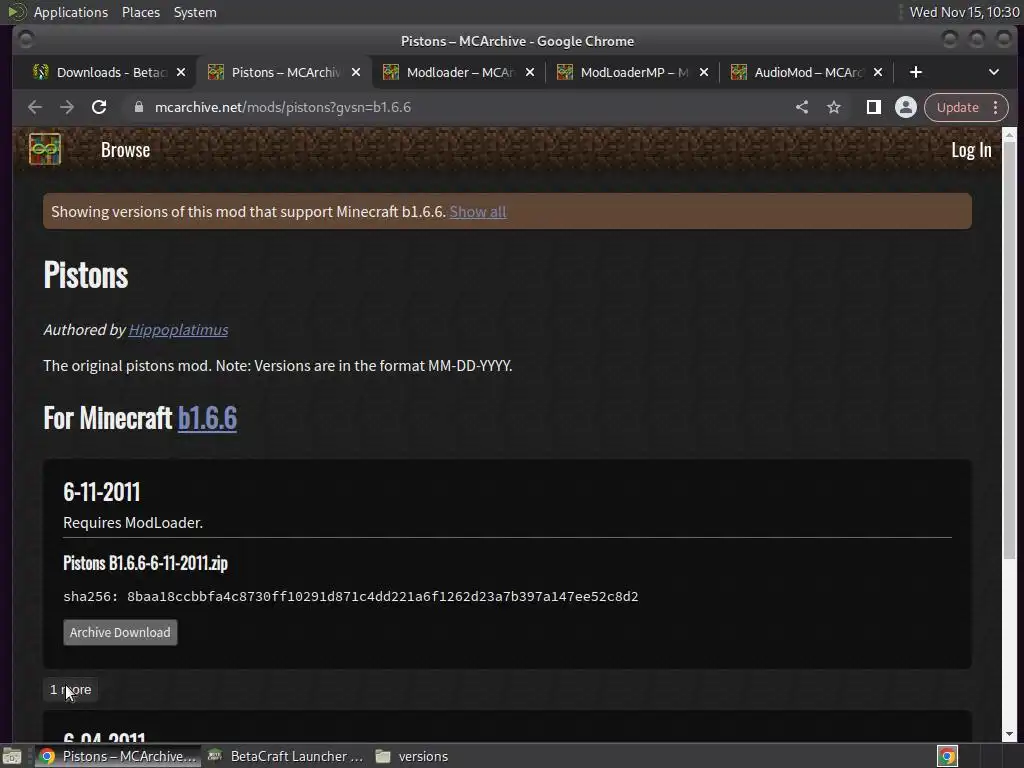The image size is (1024, 768).
Task: Click the address bar URL field
Action: (457, 107)
